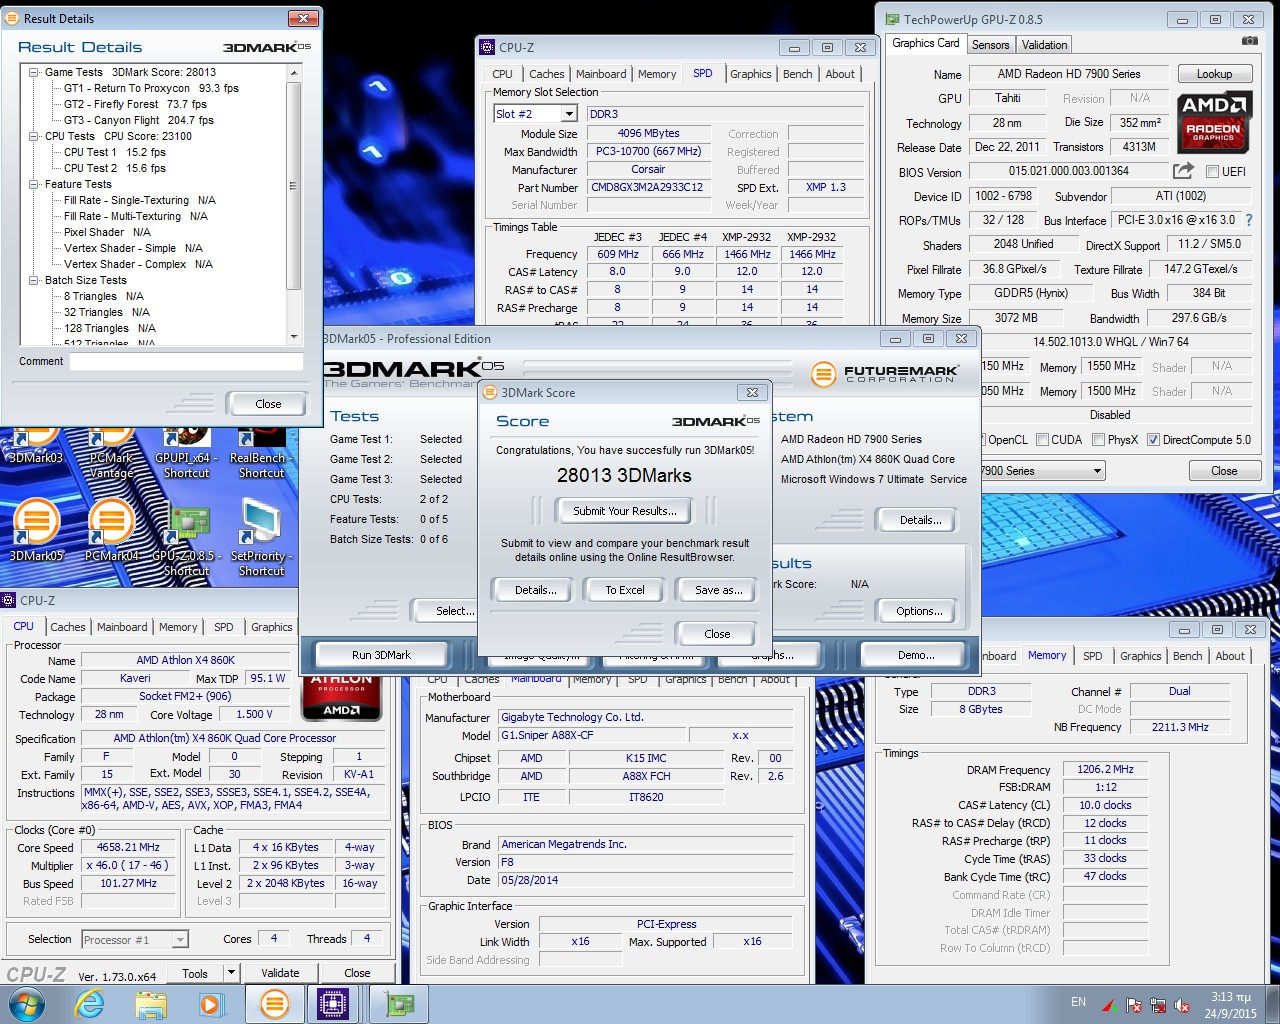Click the taskbar clock showing 3:13

point(1230,1005)
